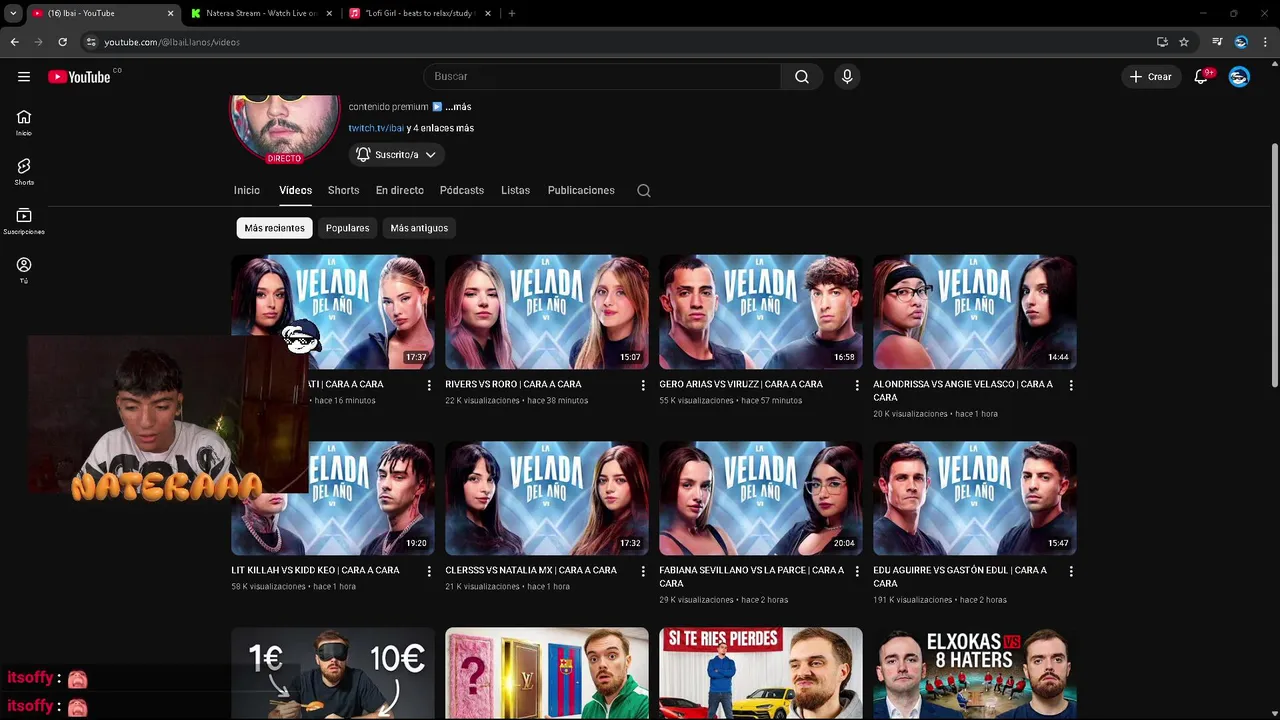
Task: Search within channel magnifier icon
Action: coord(644,190)
